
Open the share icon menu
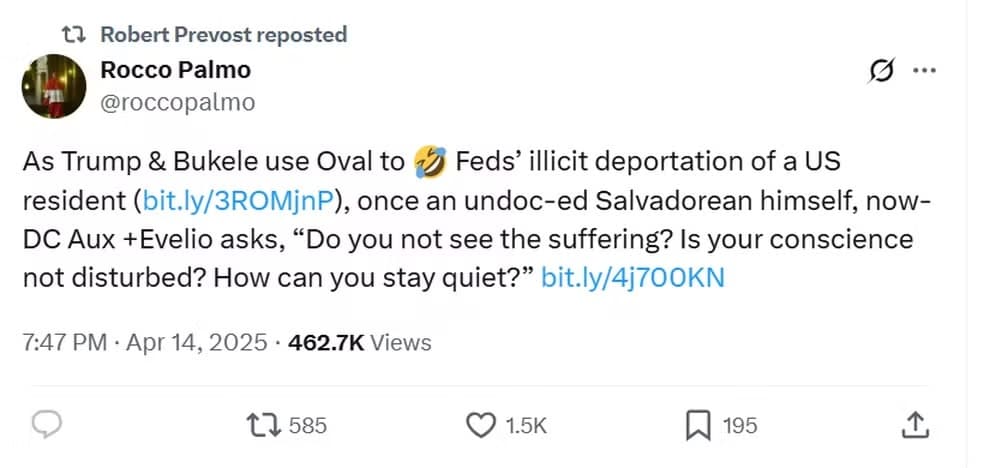click(x=914, y=426)
